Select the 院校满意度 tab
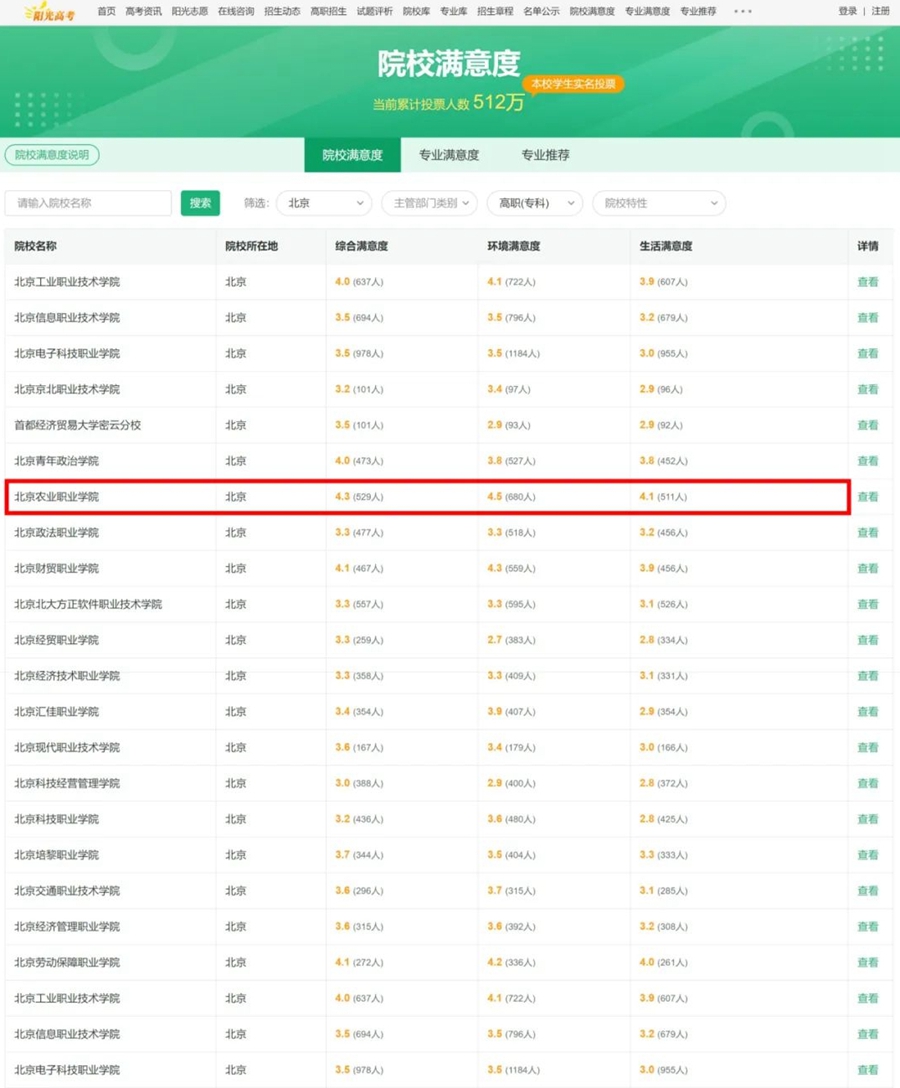 coord(352,155)
